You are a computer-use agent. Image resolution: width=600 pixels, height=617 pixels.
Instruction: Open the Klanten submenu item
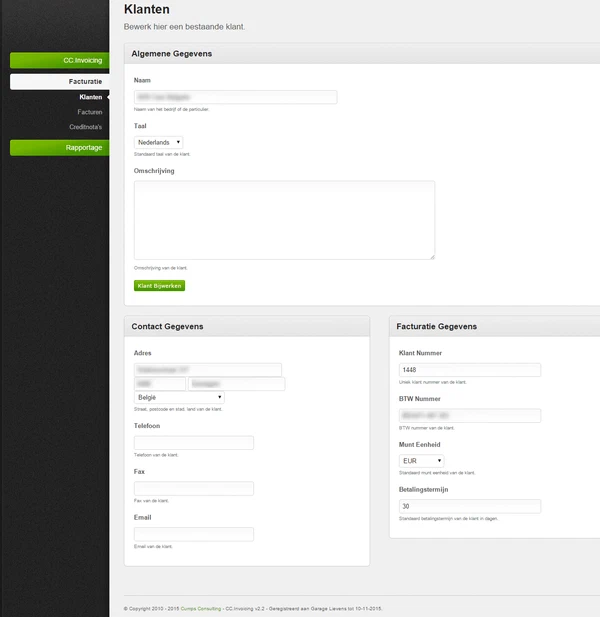click(90, 97)
